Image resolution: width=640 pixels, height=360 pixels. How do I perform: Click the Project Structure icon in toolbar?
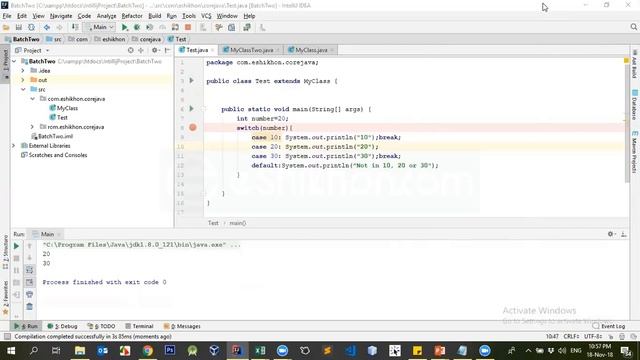(x=231, y=27)
